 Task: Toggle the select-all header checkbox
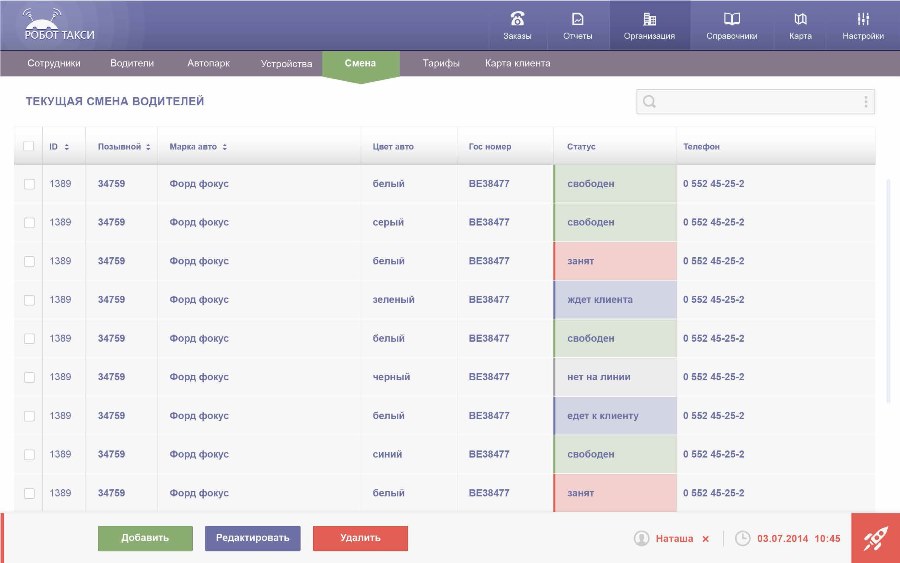28,146
